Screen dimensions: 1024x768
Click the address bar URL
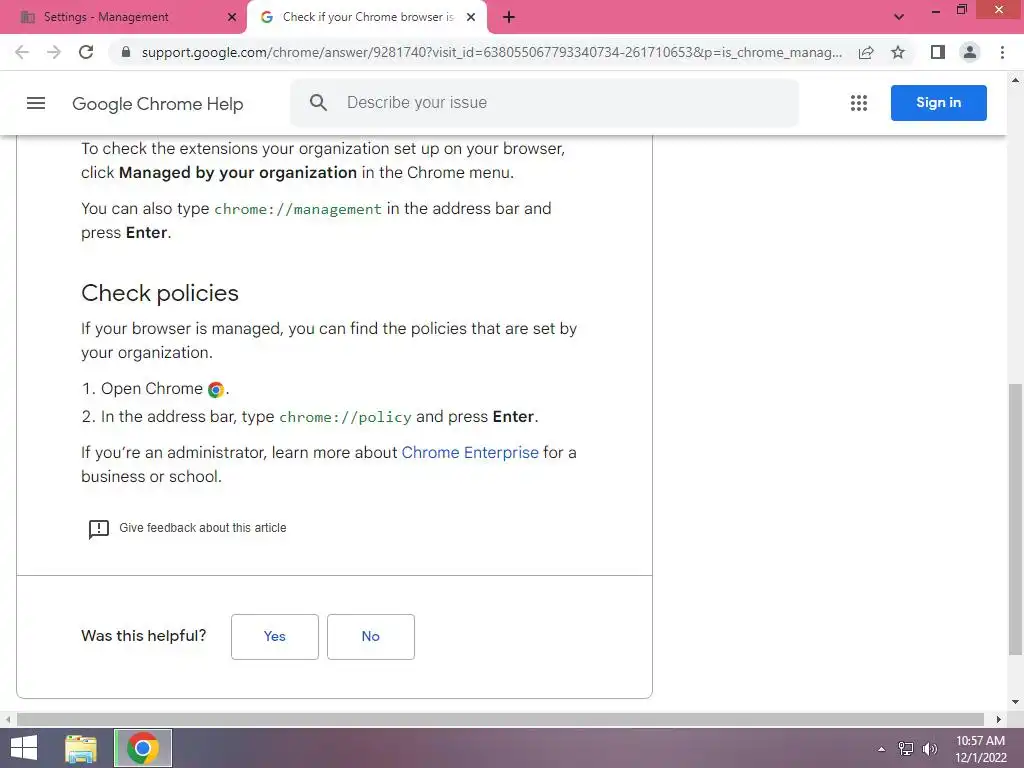[491, 52]
